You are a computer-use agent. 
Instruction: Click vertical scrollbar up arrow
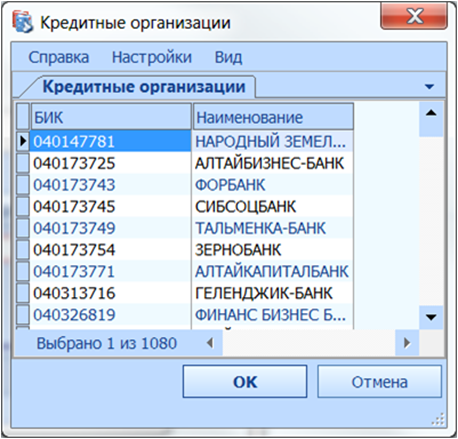click(431, 114)
